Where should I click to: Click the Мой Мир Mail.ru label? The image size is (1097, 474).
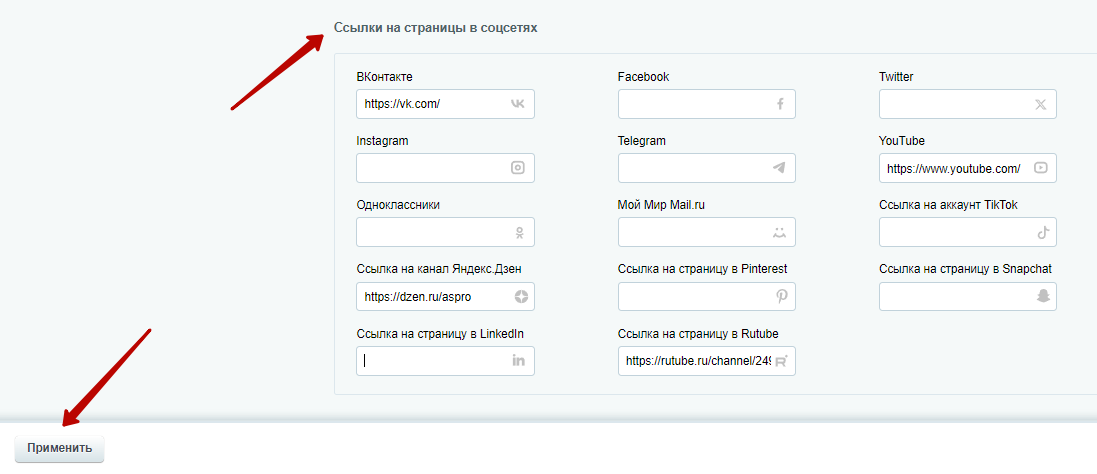[x=660, y=205]
